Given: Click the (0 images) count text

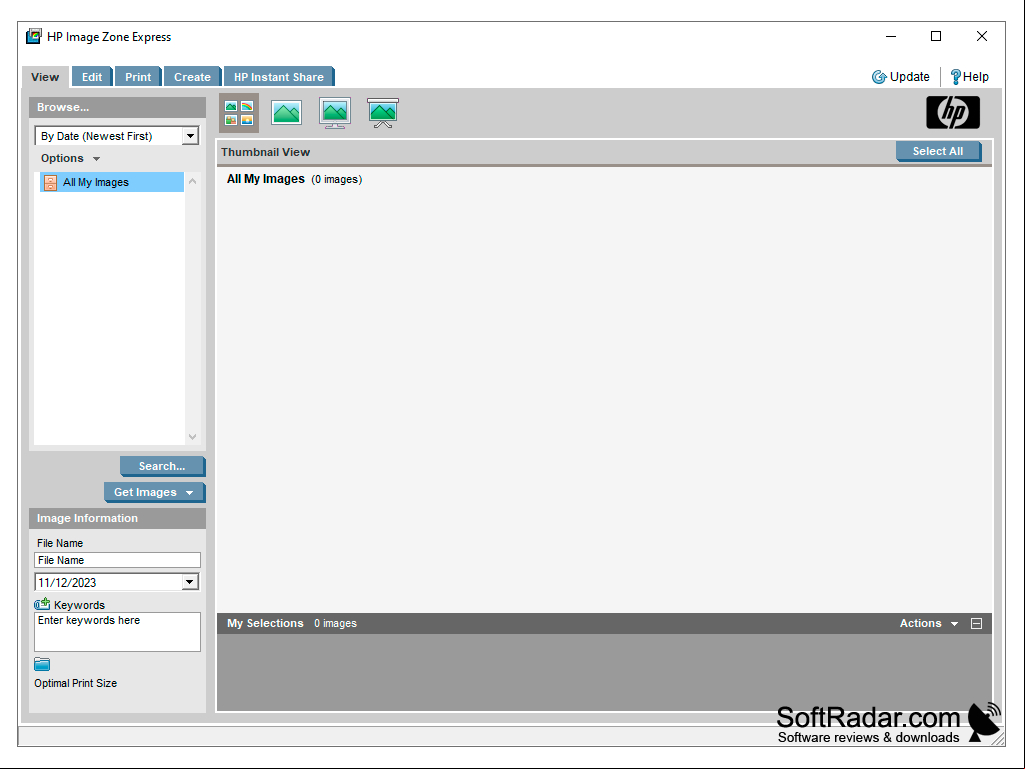Looking at the screenshot, I should (337, 179).
